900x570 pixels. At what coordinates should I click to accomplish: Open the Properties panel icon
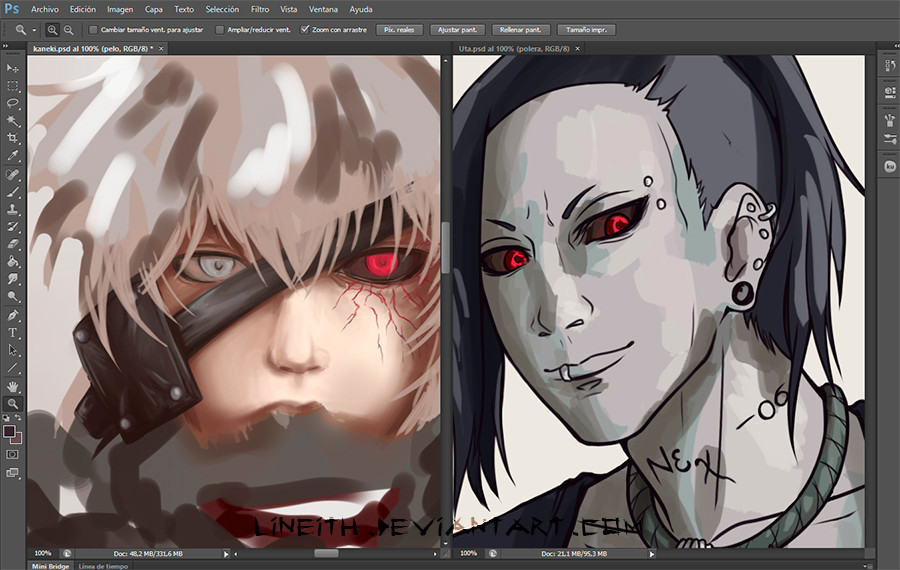click(x=890, y=91)
